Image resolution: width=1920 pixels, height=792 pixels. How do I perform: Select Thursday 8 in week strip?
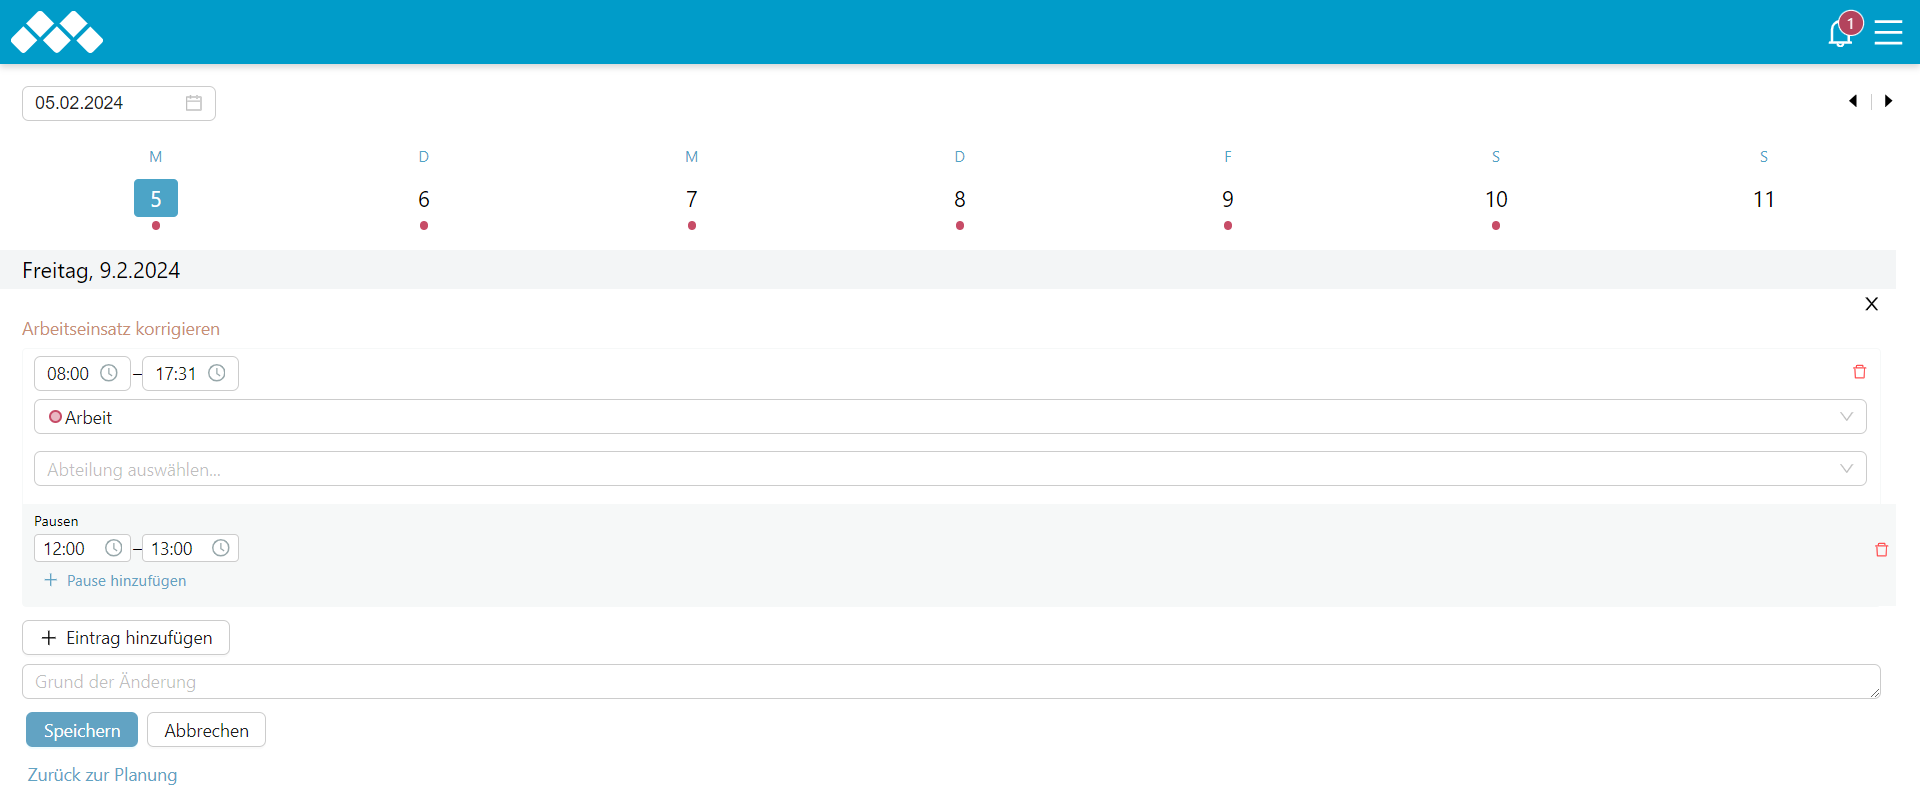[x=960, y=199]
